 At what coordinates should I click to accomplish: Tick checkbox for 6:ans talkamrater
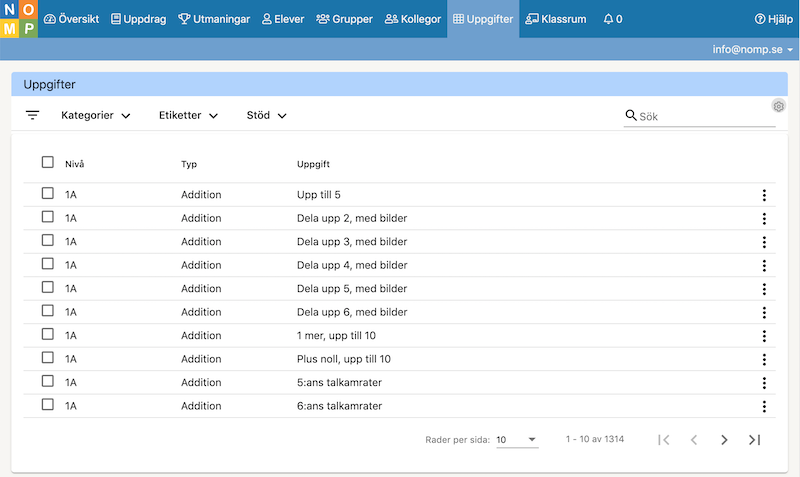(x=47, y=405)
